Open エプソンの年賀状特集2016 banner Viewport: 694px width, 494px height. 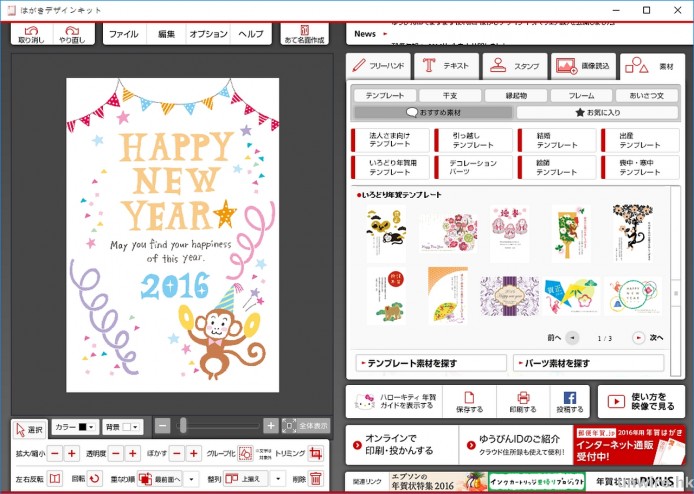coord(438,482)
